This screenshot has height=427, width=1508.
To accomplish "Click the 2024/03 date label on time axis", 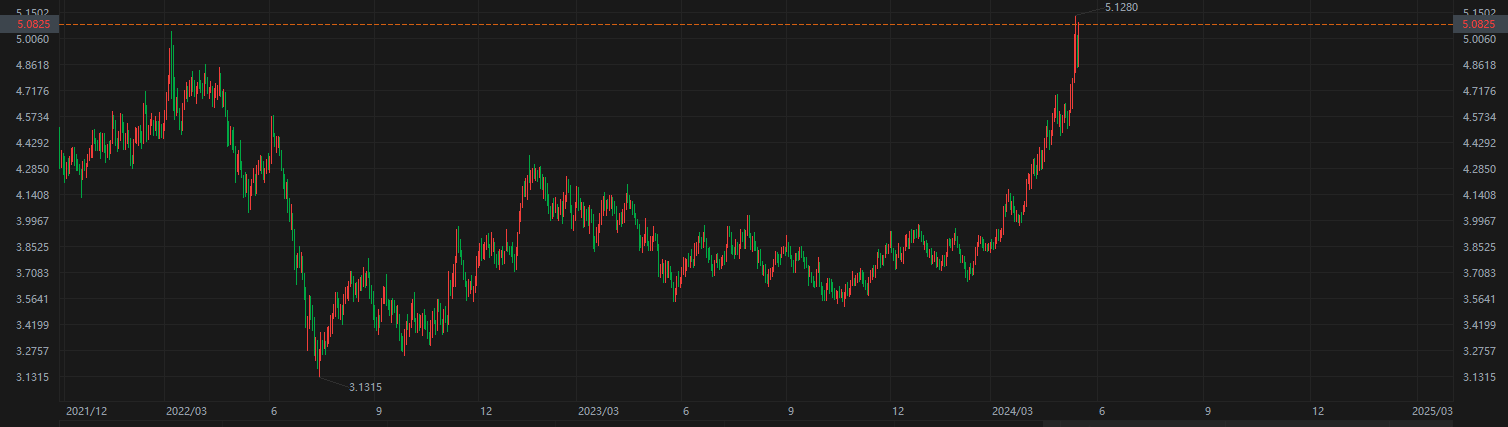I will point(1011,411).
